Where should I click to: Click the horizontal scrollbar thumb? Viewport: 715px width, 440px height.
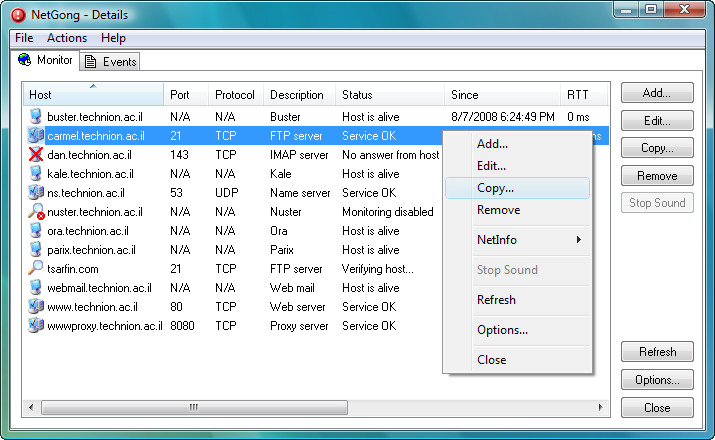194,407
